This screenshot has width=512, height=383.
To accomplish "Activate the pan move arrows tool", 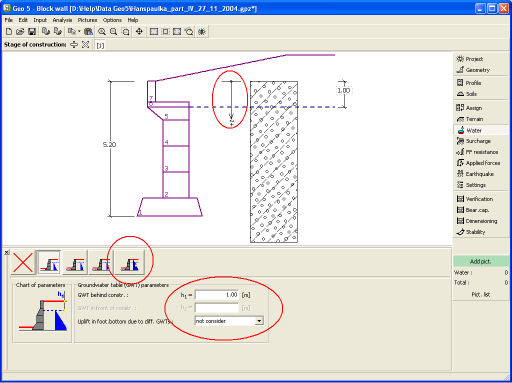I will [139, 32].
